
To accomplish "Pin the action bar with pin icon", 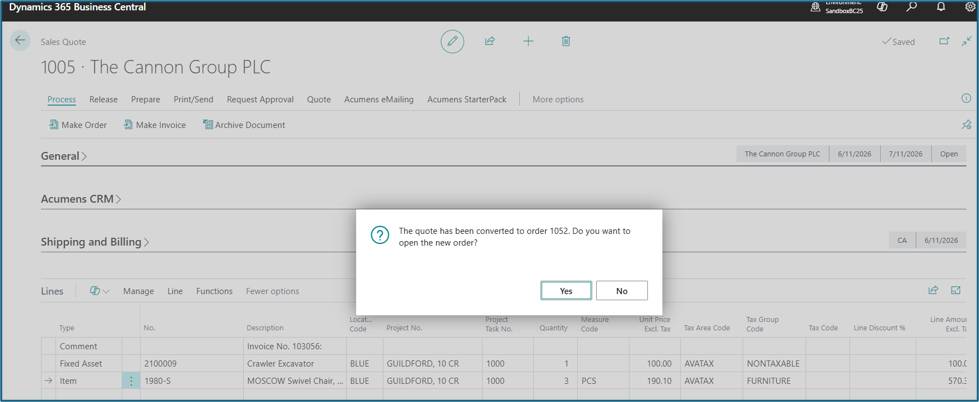I will (967, 125).
